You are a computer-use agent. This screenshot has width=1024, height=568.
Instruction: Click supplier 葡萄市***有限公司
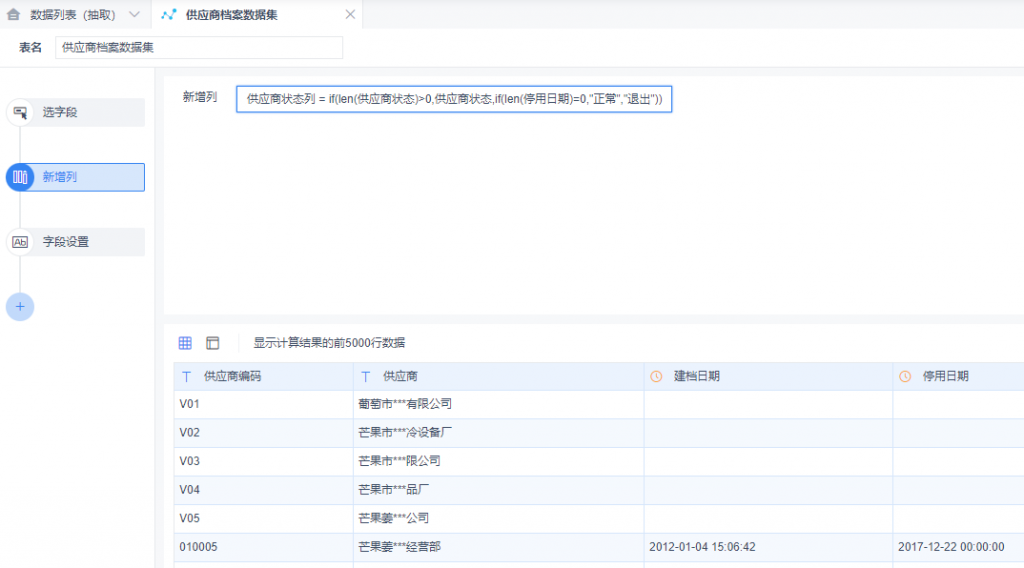(405, 404)
